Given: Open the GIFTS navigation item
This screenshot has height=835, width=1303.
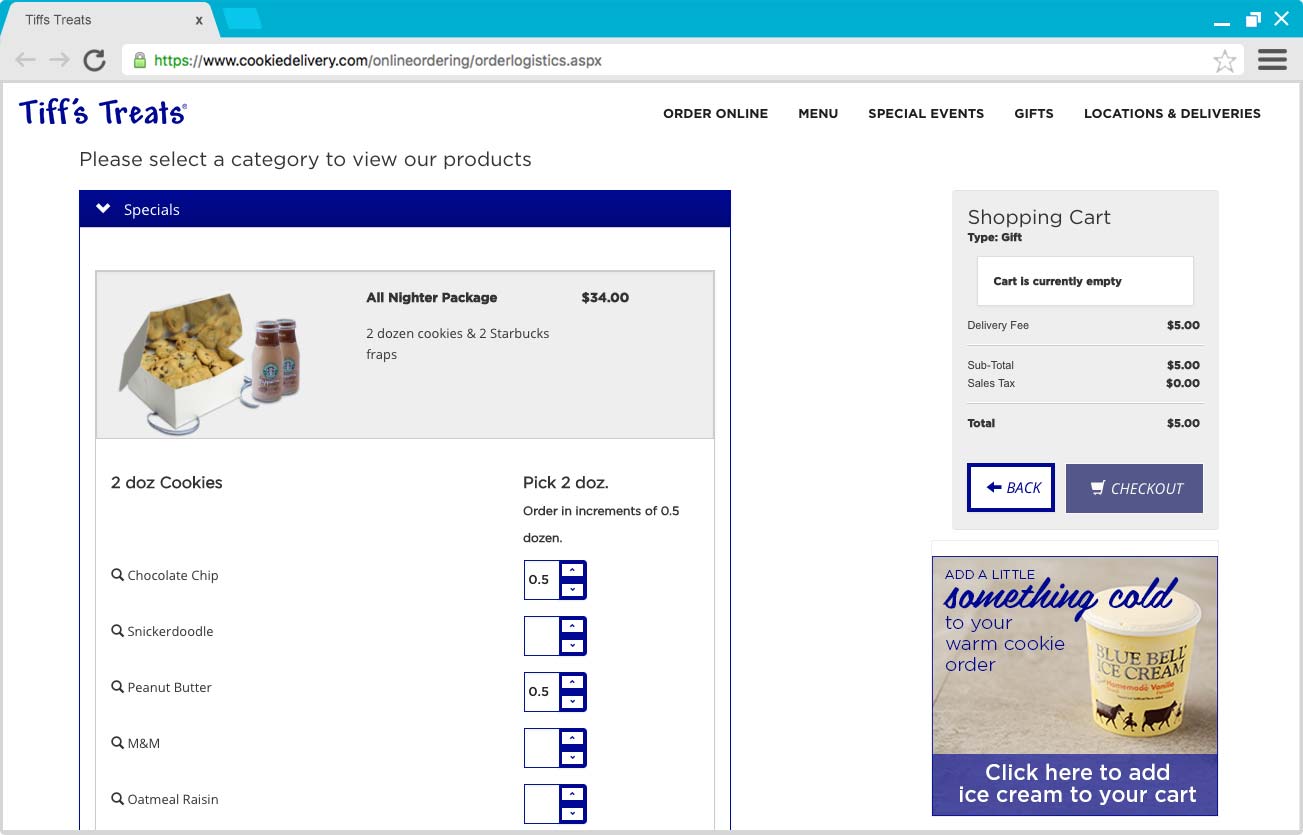Looking at the screenshot, I should pos(1034,113).
